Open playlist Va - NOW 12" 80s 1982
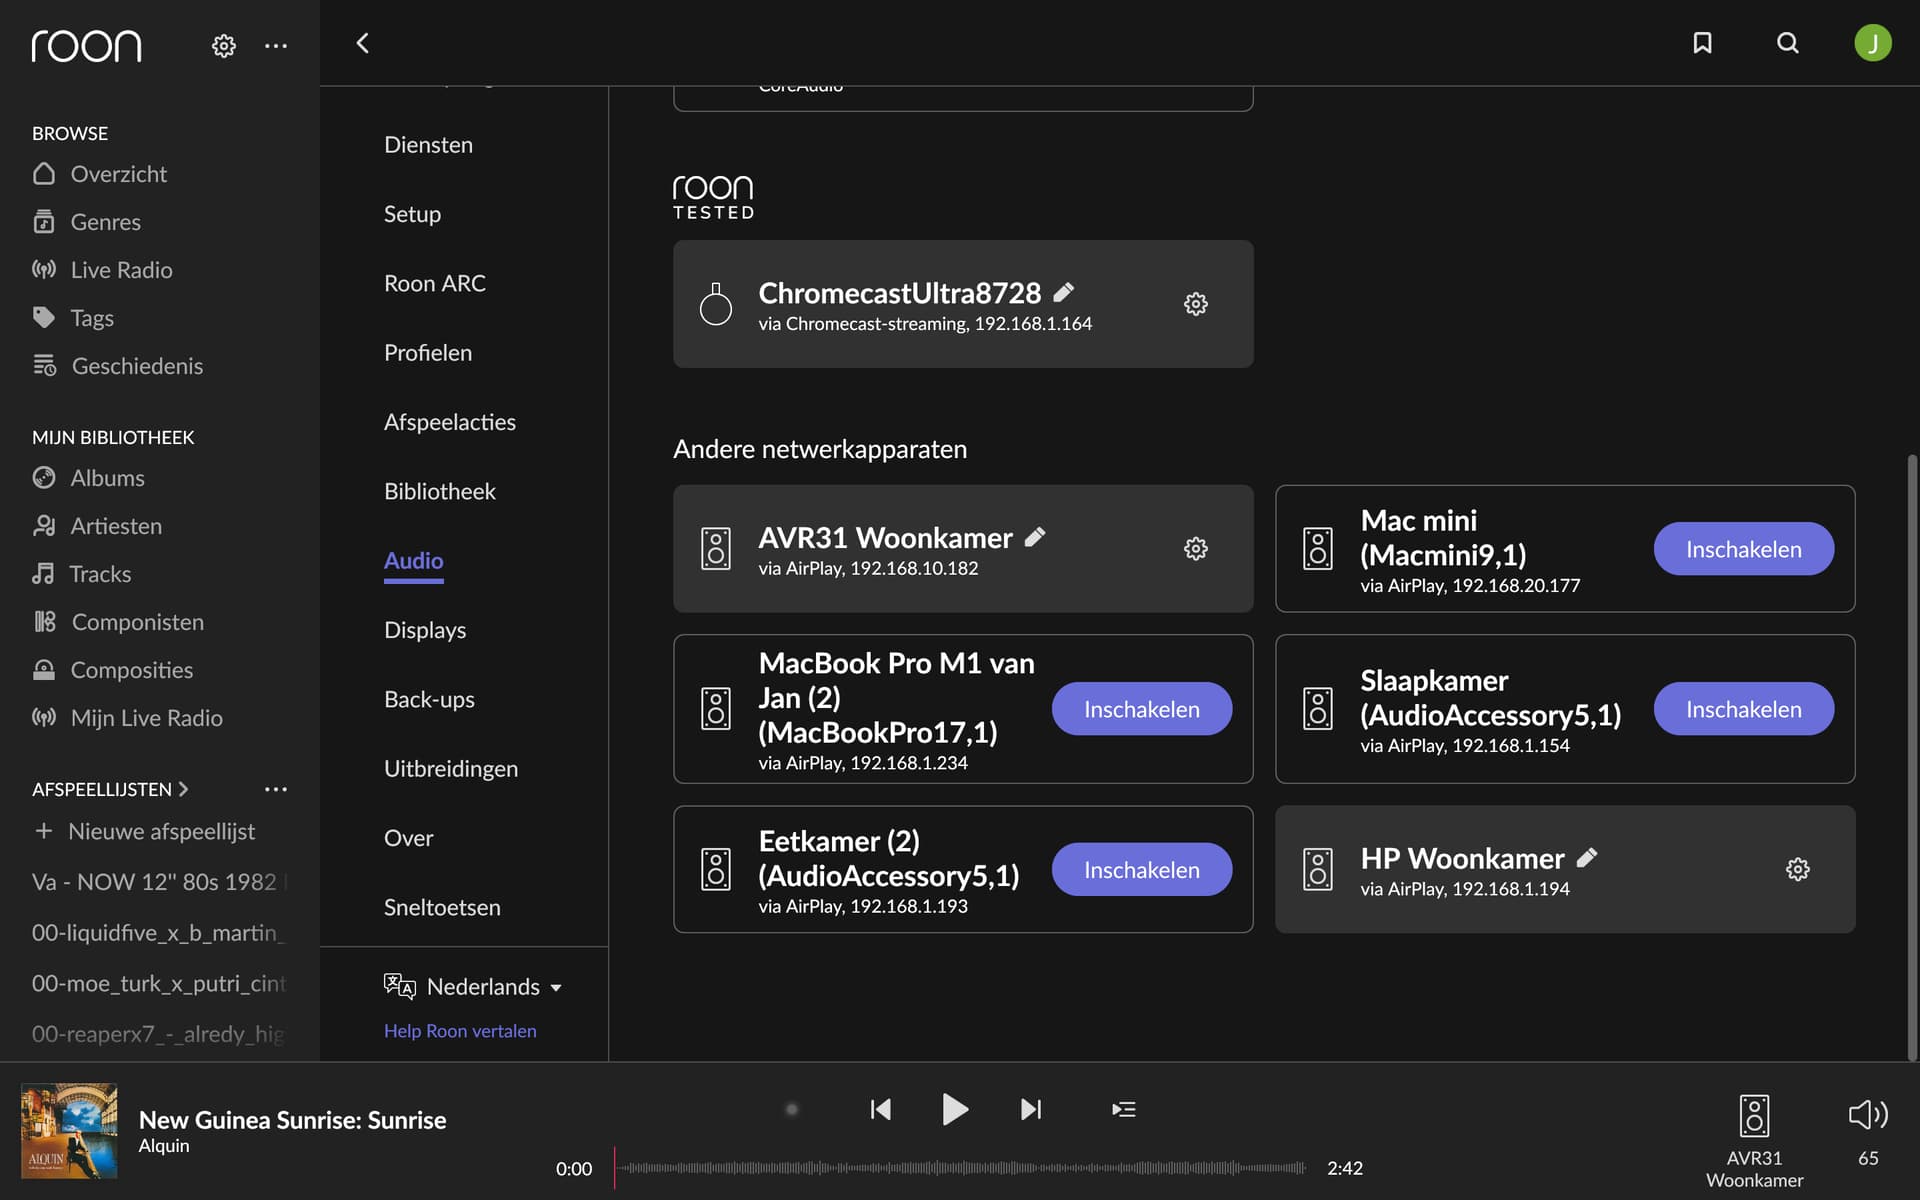The height and width of the screenshot is (1200, 1920). (160, 882)
